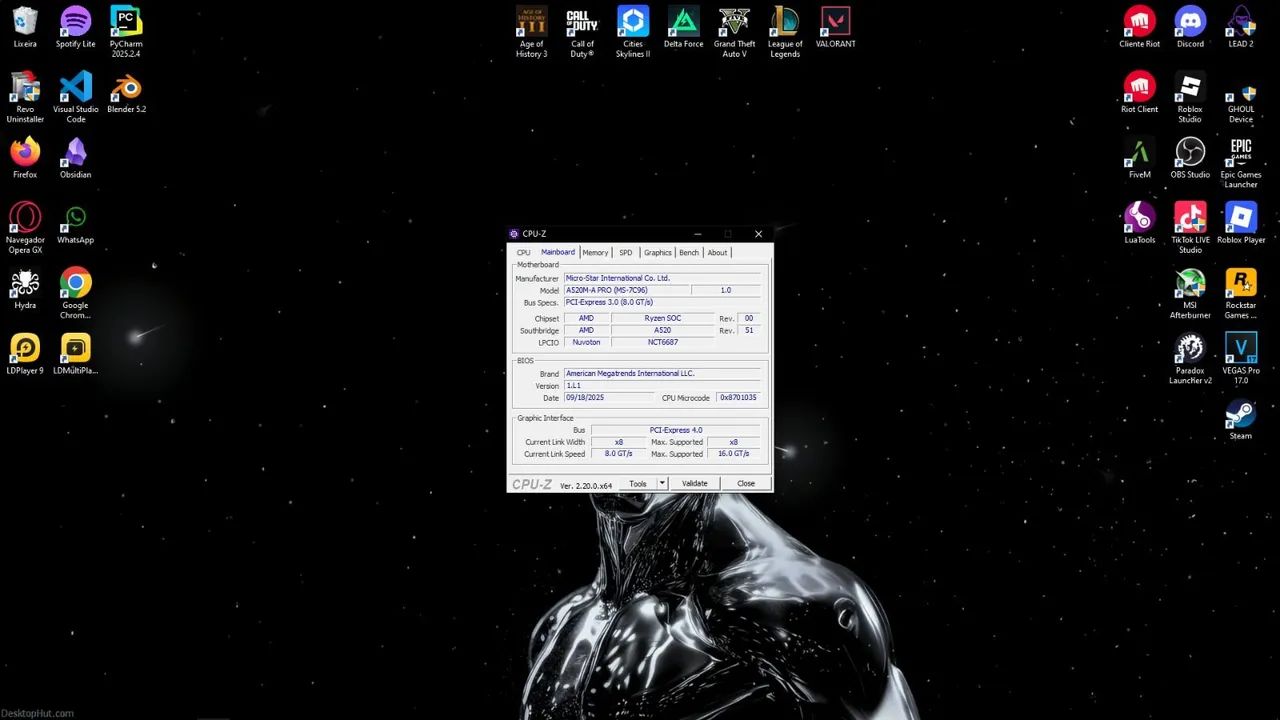Image resolution: width=1280 pixels, height=720 pixels.
Task: Open the Discord desktop icon
Action: click(1190, 27)
